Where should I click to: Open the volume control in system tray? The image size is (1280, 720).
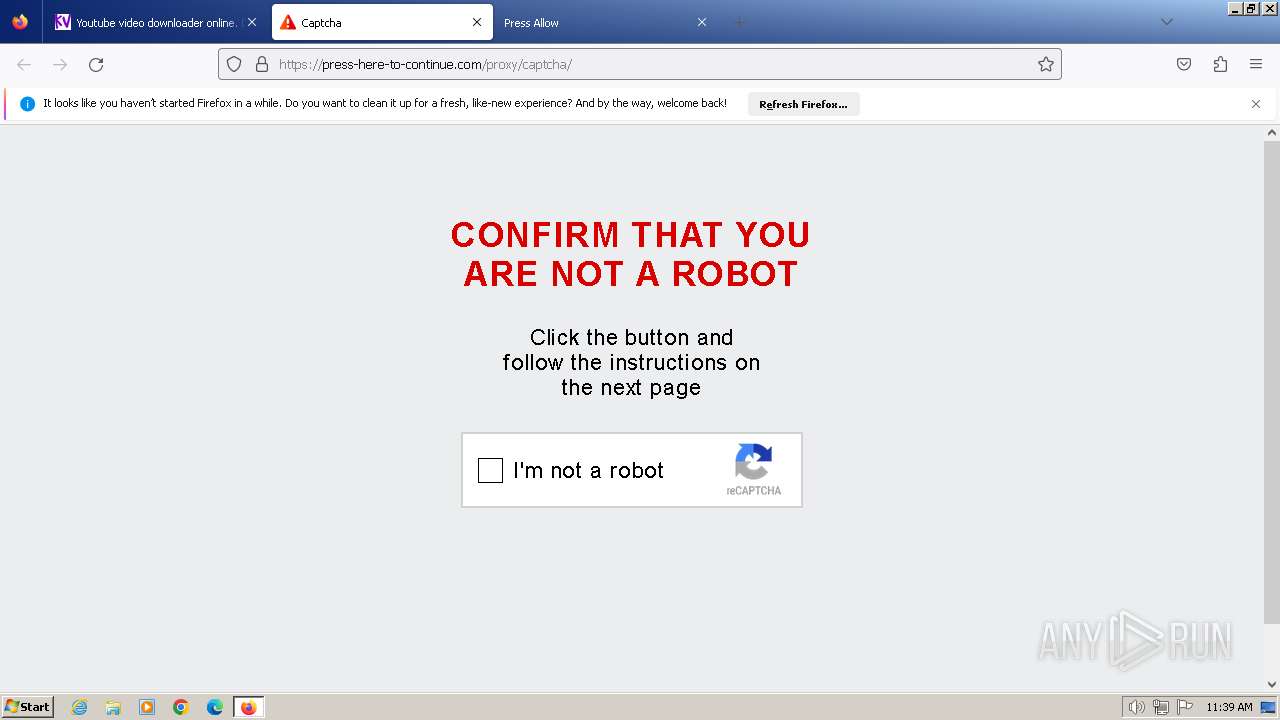pos(1136,707)
